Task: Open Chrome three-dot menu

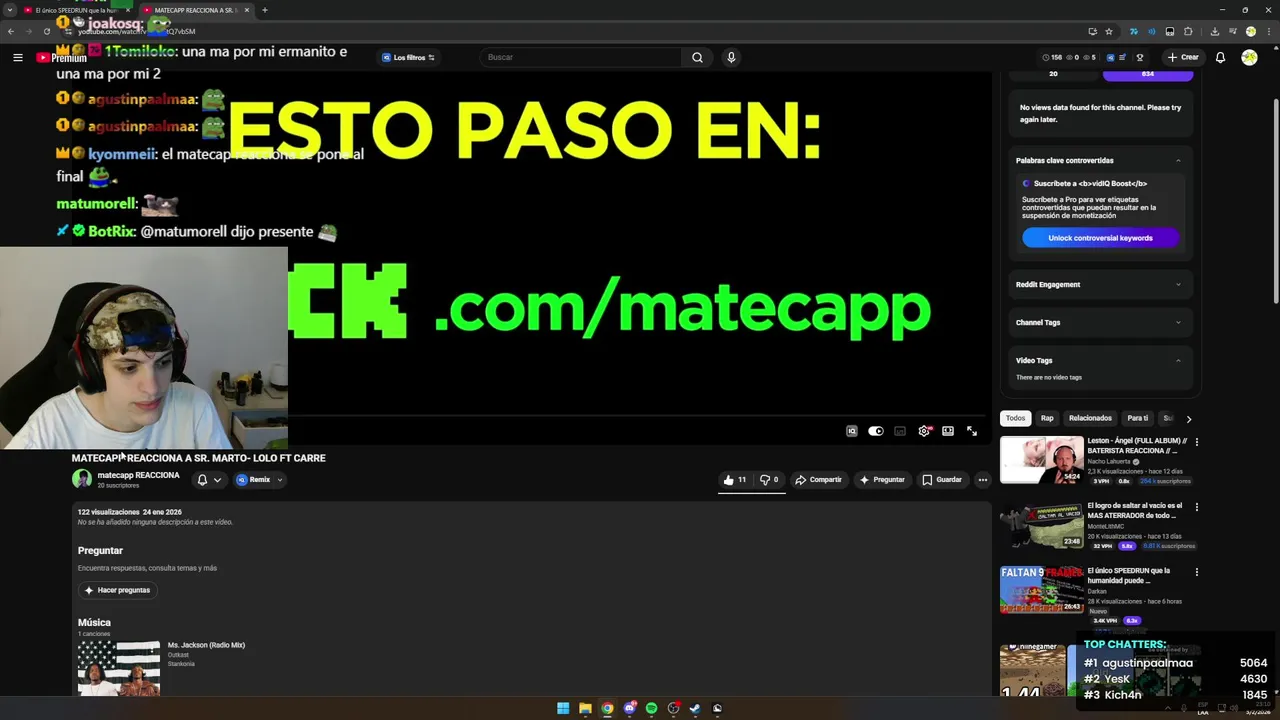Action: [1267, 31]
